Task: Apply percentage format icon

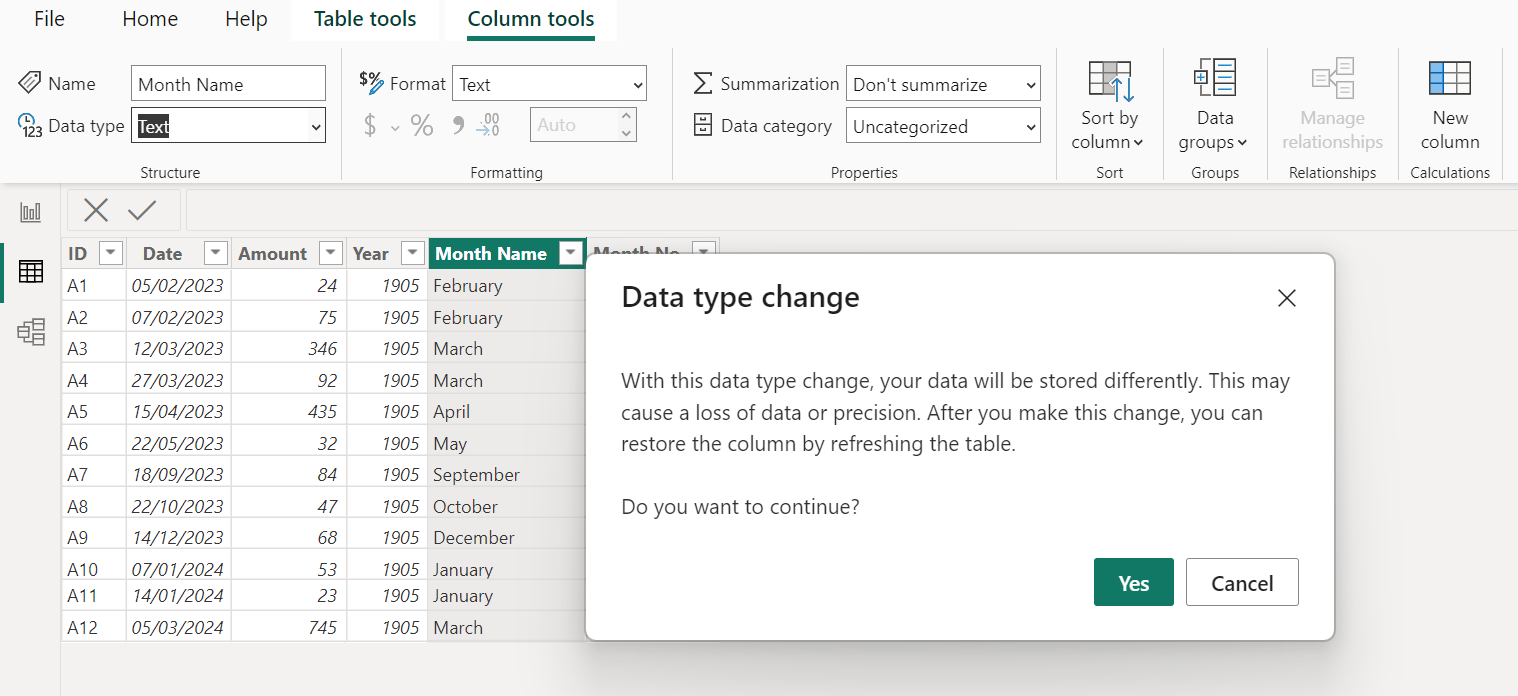Action: point(422,126)
